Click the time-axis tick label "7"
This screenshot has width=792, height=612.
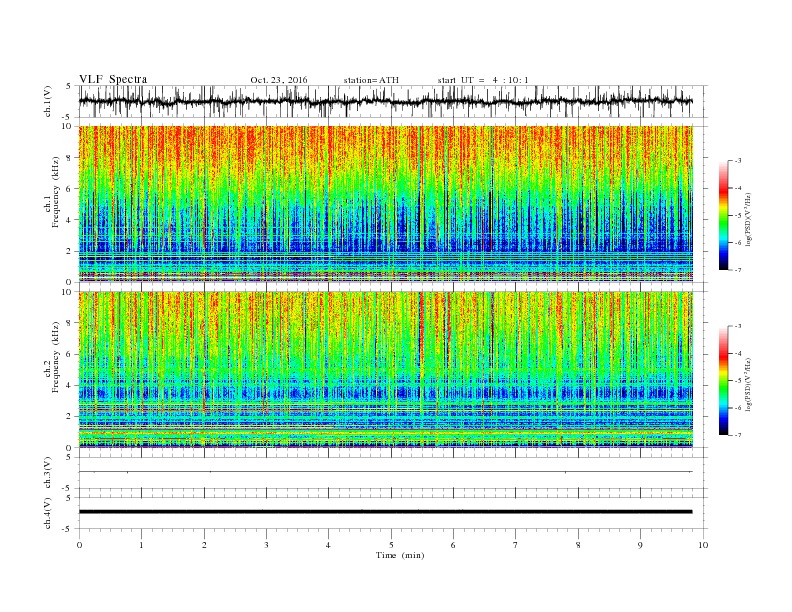[516, 545]
